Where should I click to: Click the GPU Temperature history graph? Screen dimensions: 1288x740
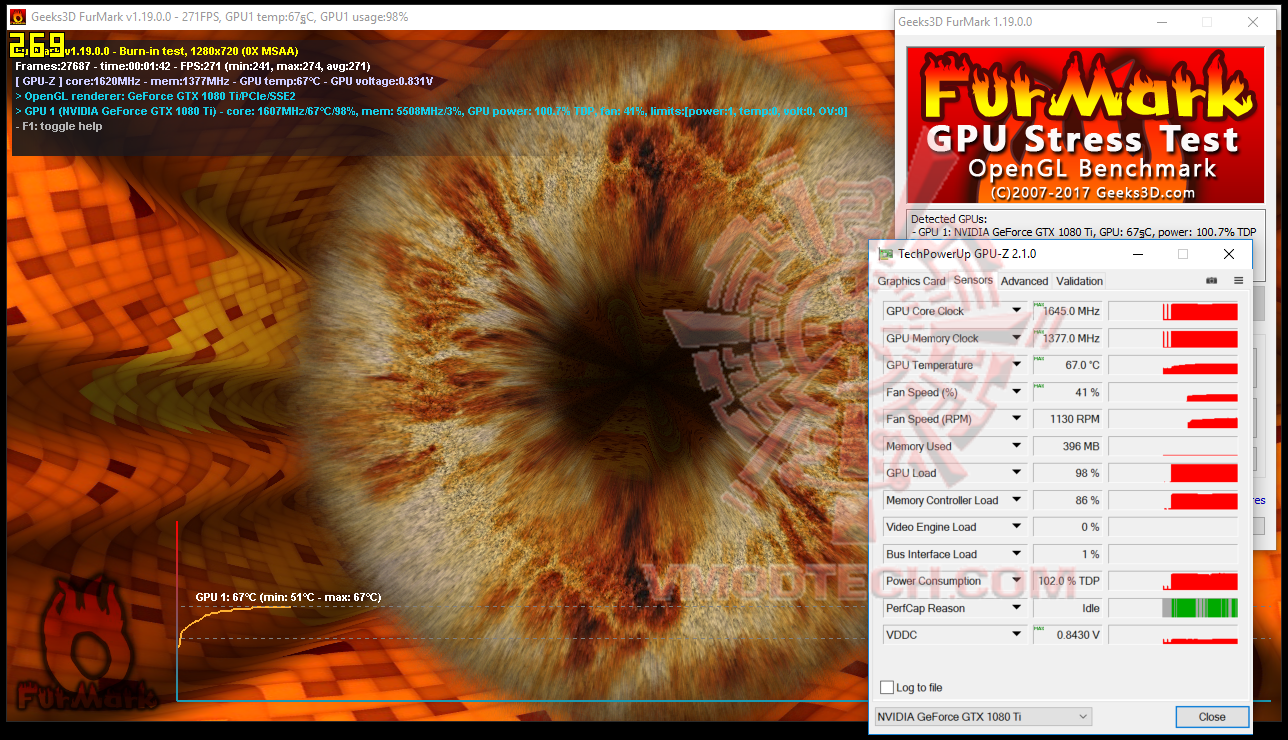[1173, 365]
